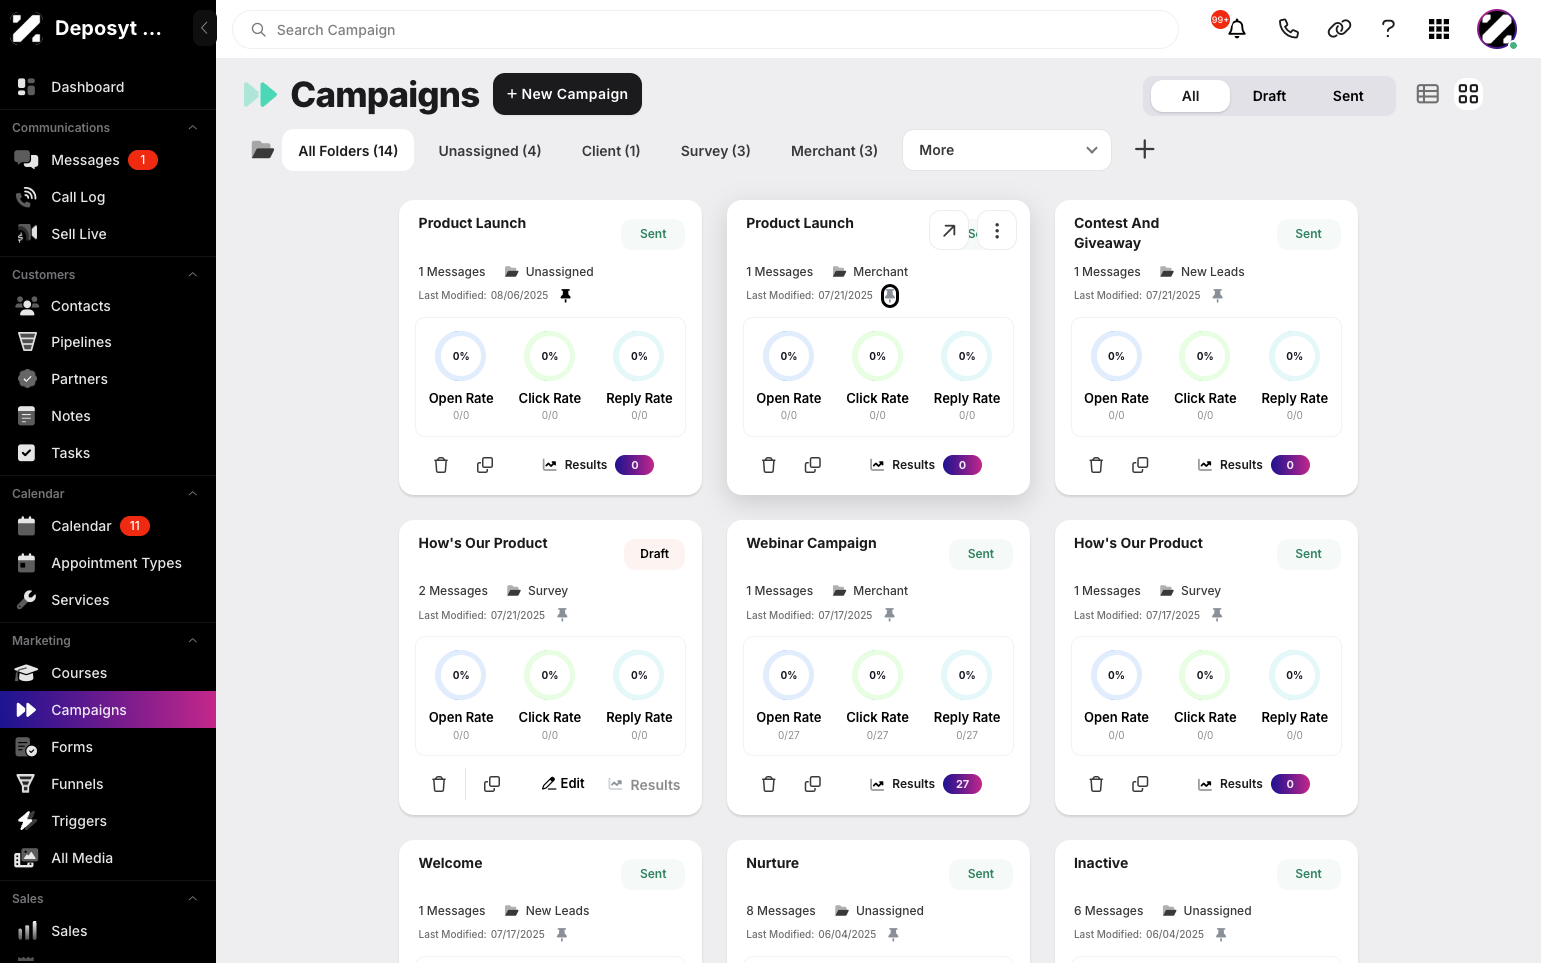This screenshot has width=1541, height=963.
Task: Add a new folder with plus icon
Action: click(x=1145, y=149)
